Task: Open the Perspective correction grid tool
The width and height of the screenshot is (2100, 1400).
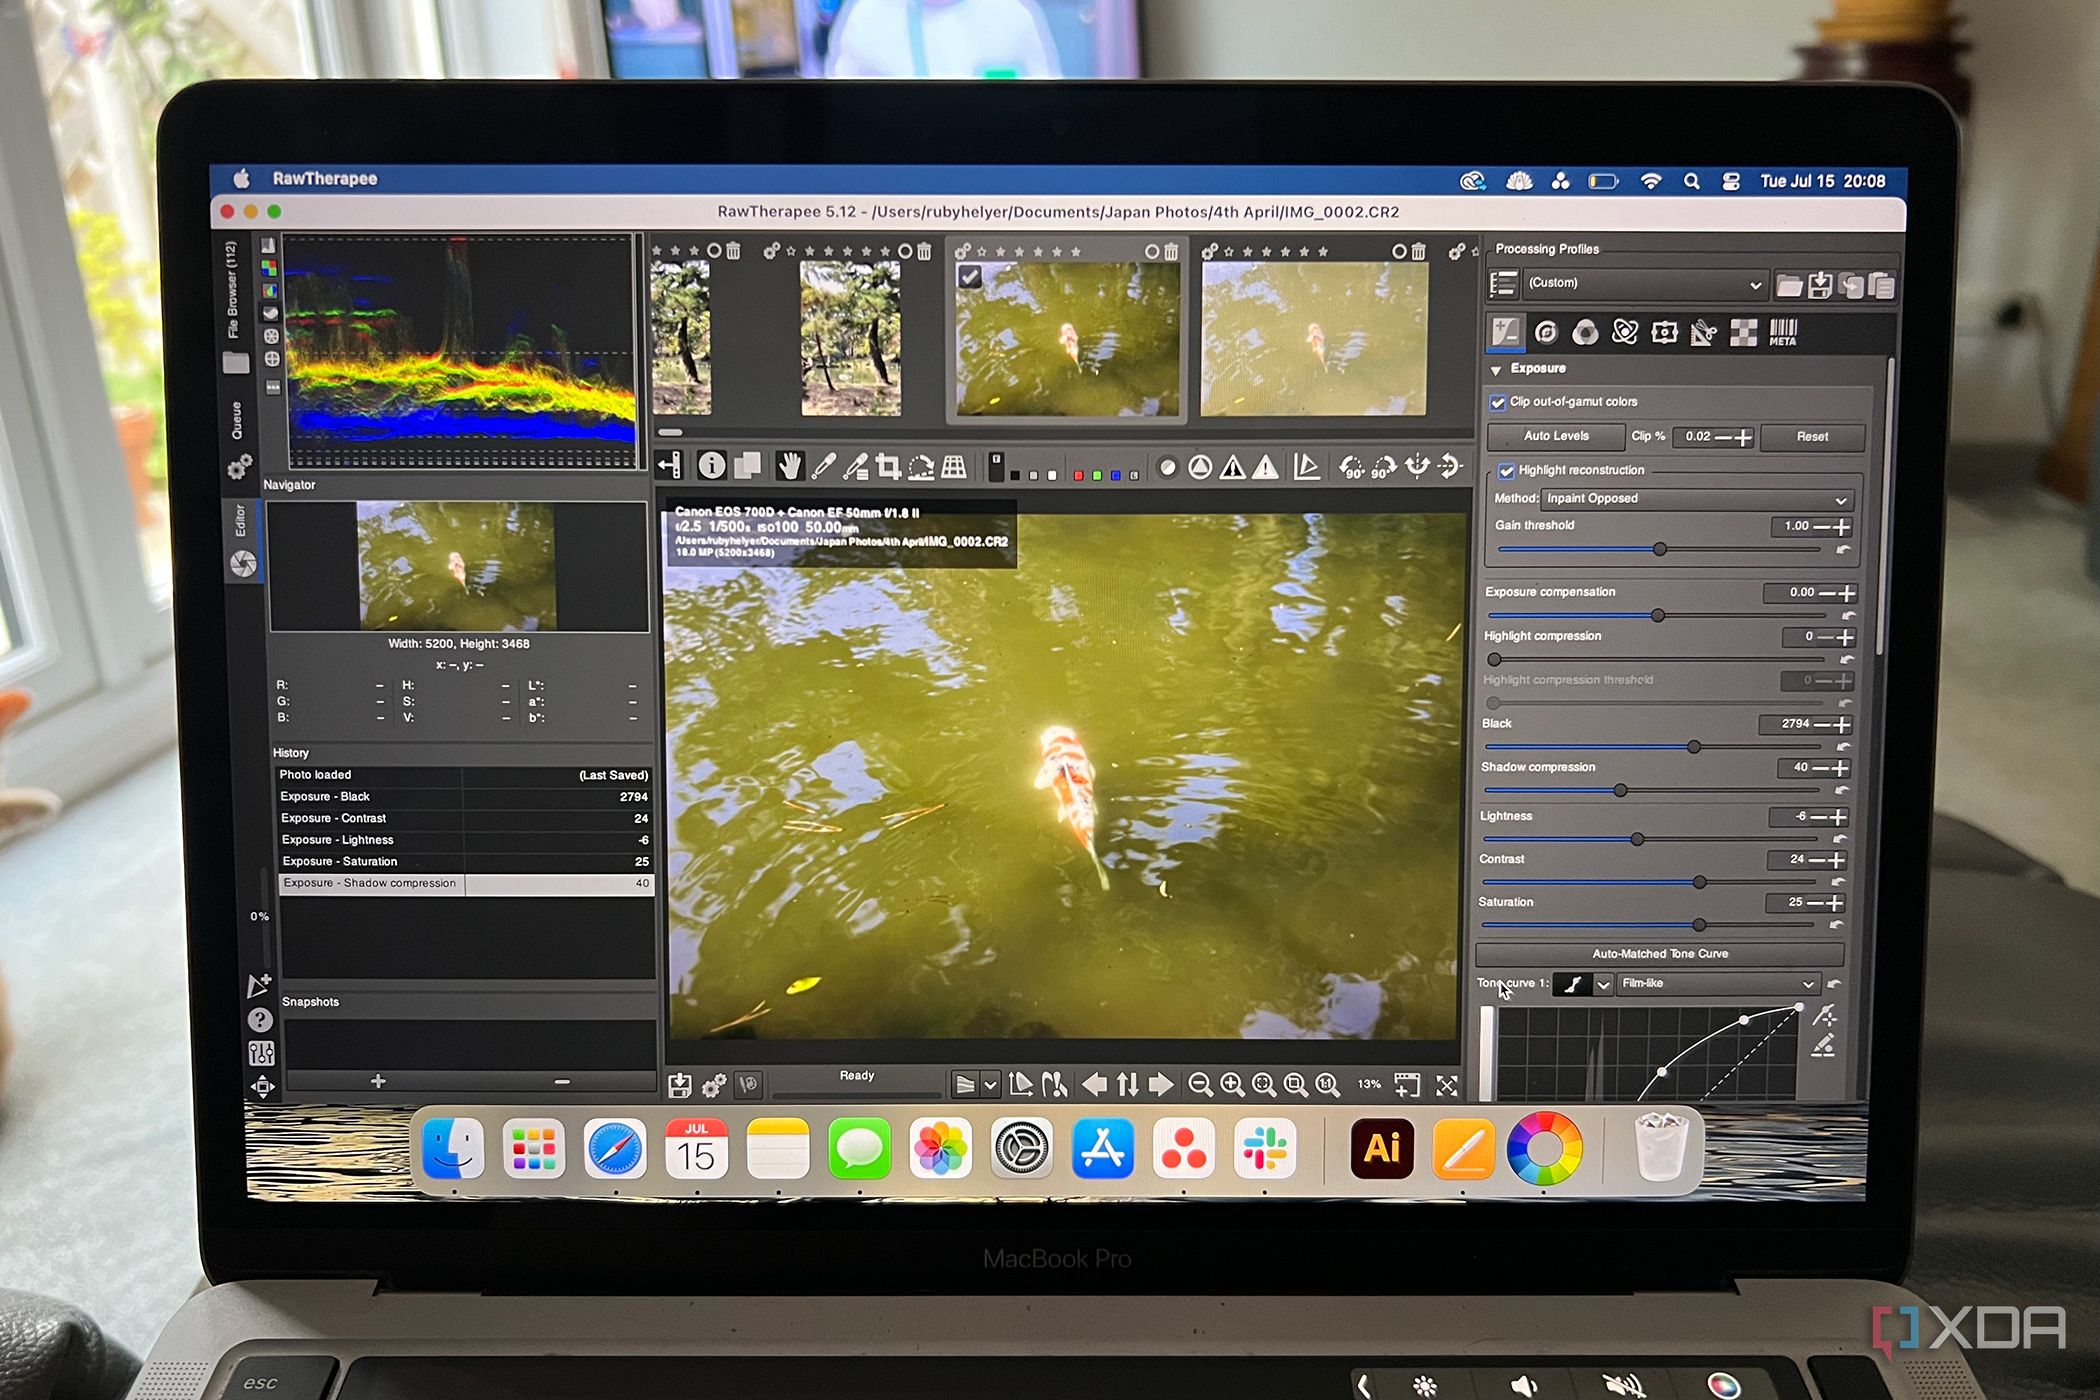Action: [954, 466]
